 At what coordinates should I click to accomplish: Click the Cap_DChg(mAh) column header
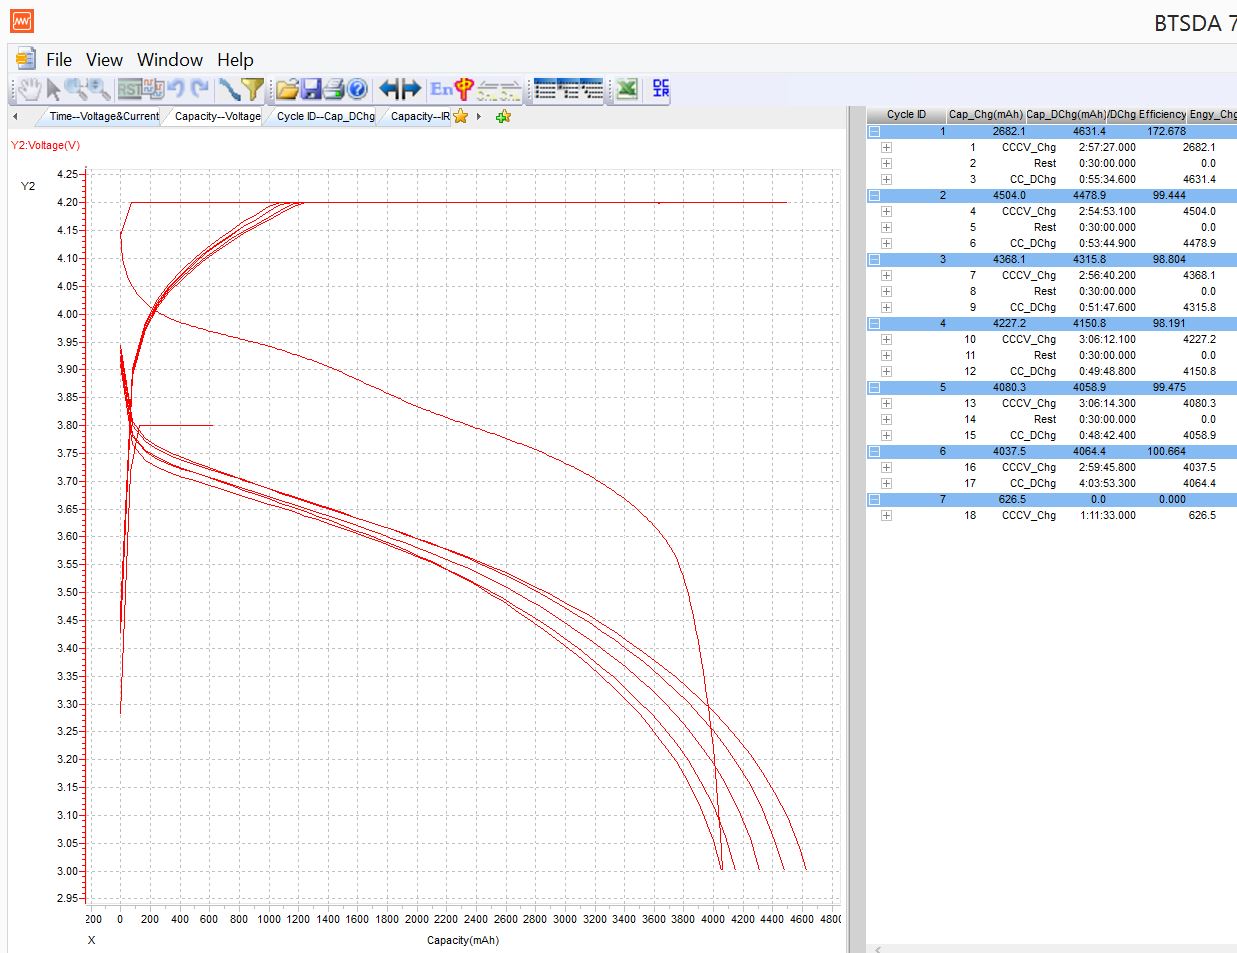click(1064, 114)
